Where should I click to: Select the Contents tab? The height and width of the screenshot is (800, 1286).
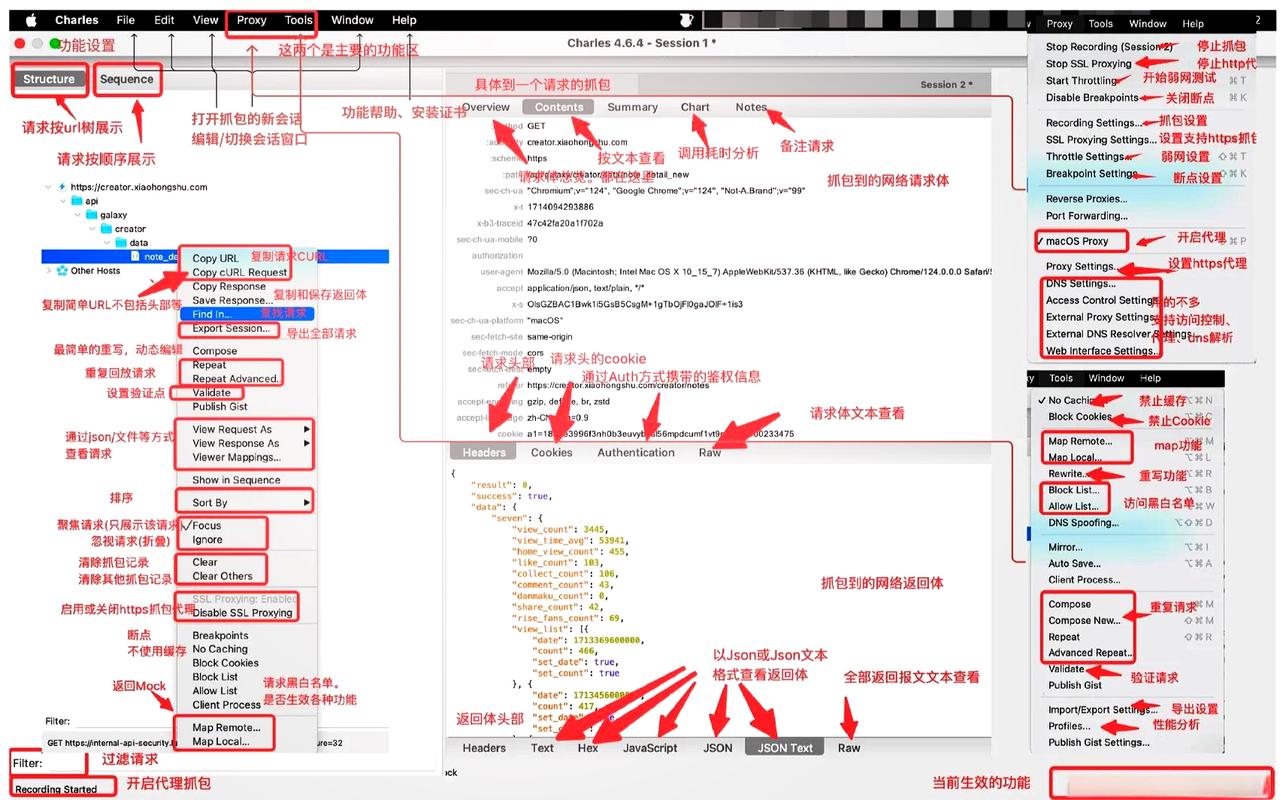(559, 107)
